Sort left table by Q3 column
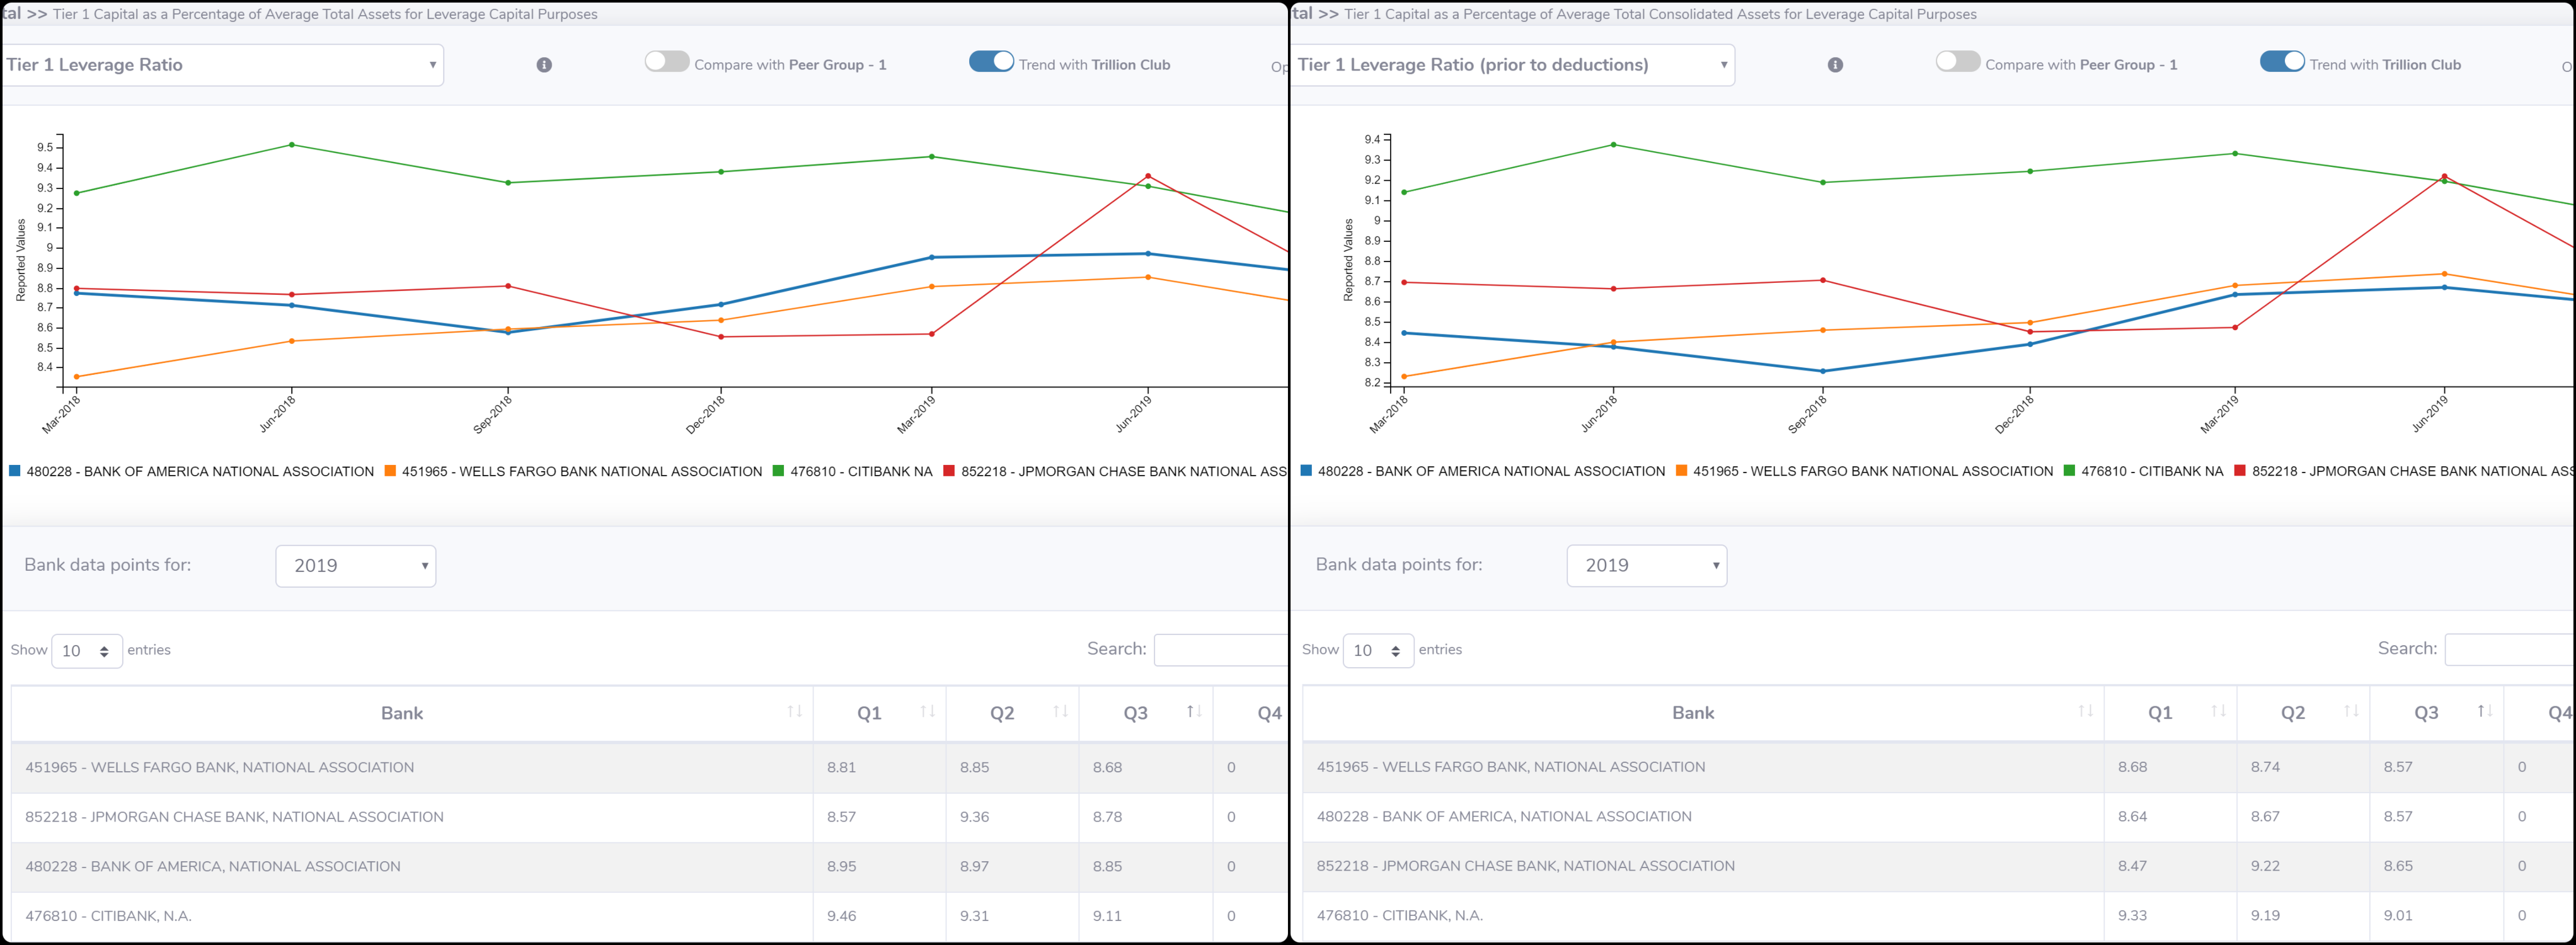The width and height of the screenshot is (2576, 945). tap(1146, 714)
